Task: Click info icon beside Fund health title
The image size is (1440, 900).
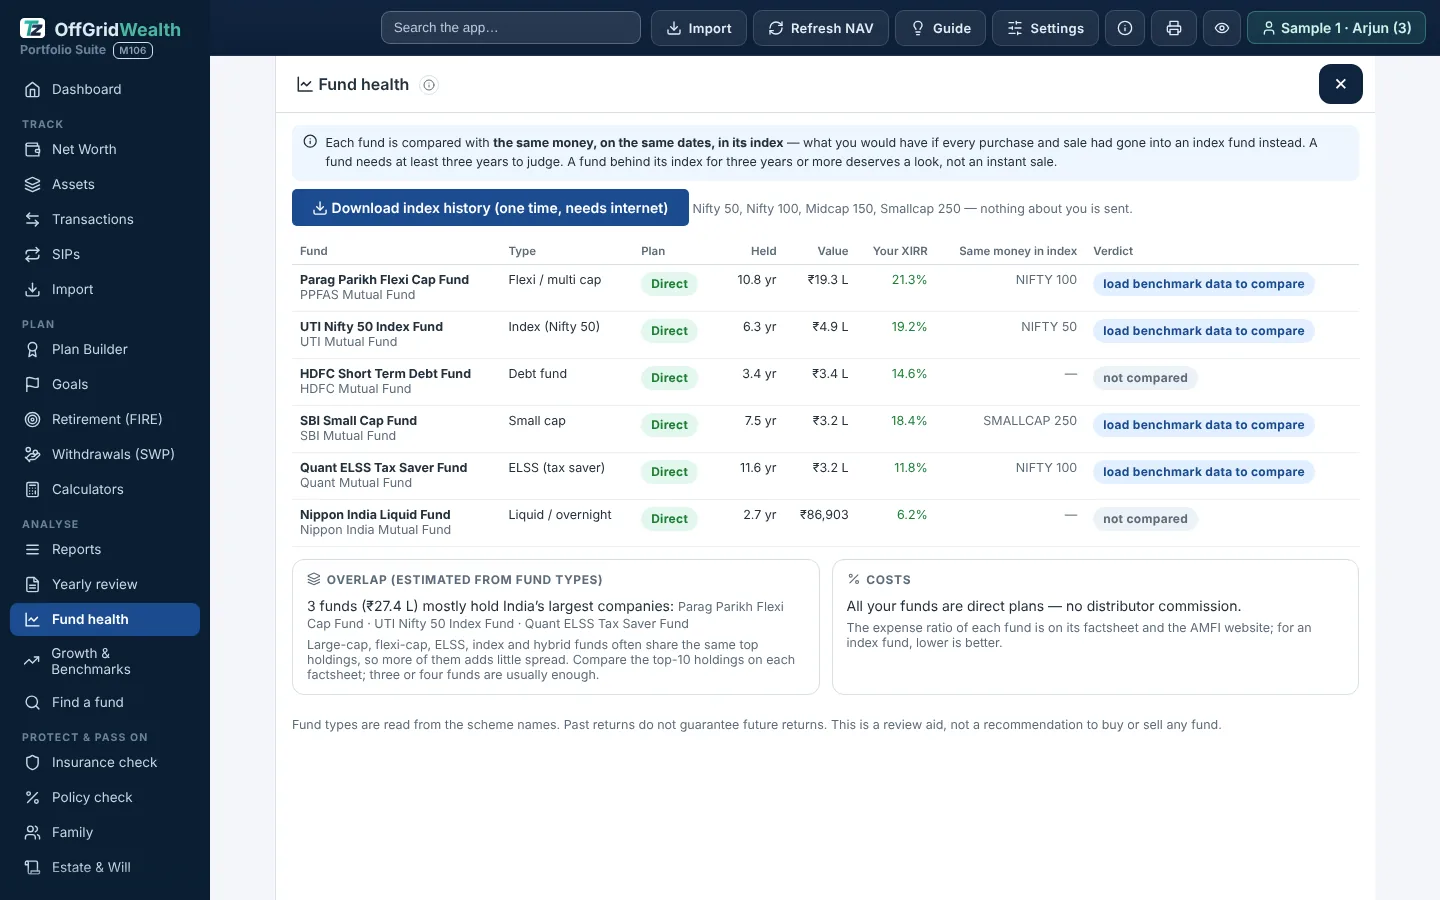Action: coord(429,85)
